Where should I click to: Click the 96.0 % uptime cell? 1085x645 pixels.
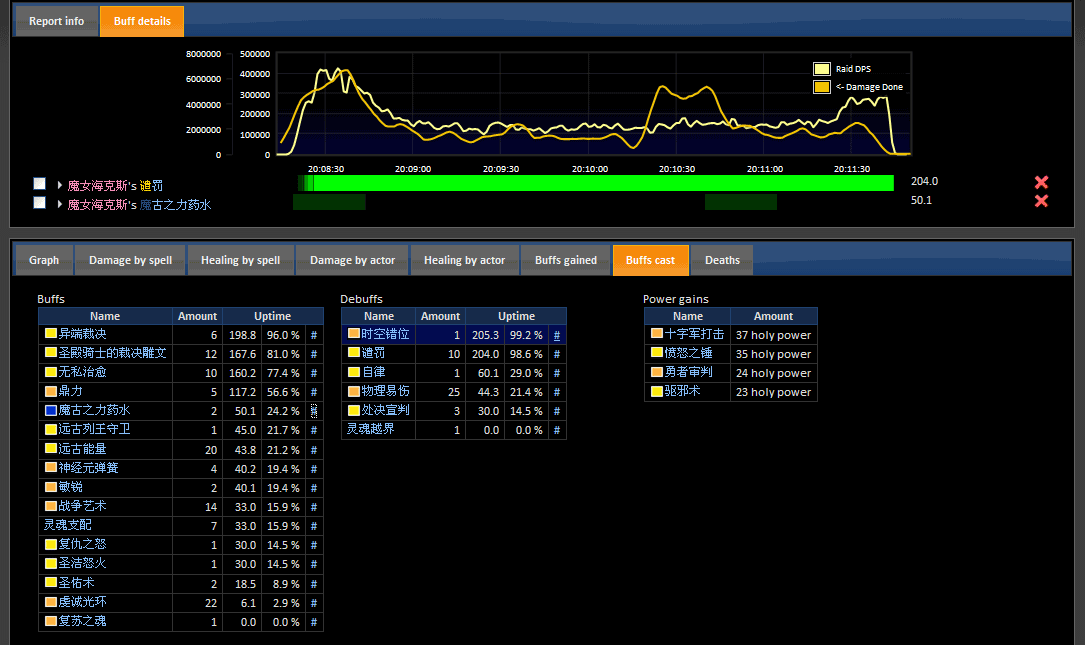pyautogui.click(x=283, y=335)
